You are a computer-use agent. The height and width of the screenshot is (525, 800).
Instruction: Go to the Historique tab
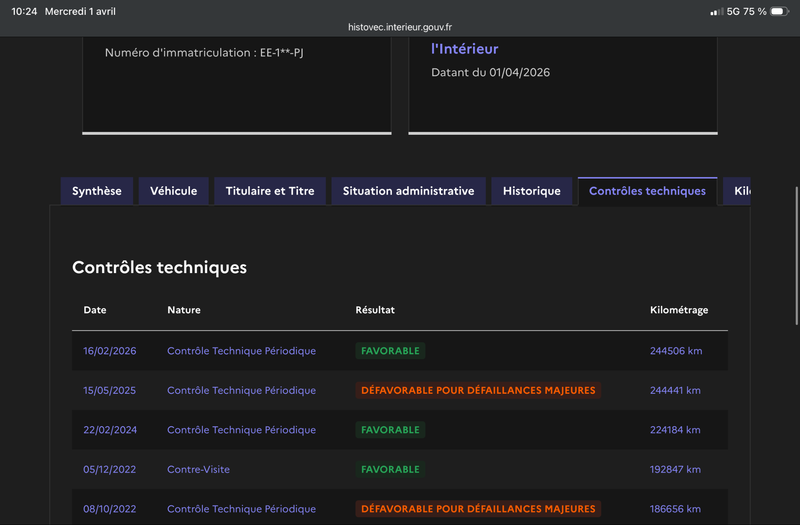(532, 191)
